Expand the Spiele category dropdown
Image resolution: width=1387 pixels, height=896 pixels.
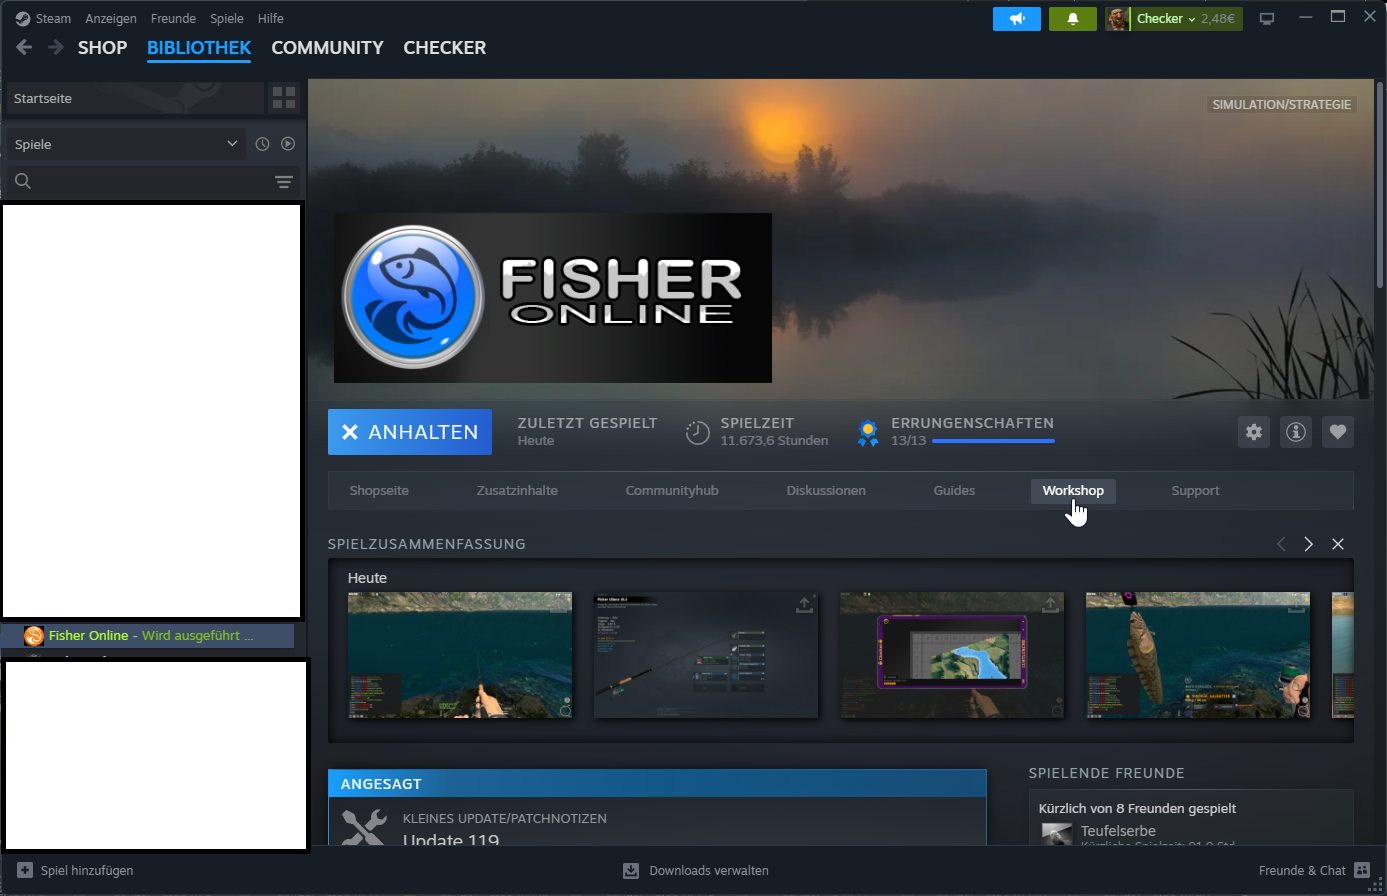(x=126, y=144)
